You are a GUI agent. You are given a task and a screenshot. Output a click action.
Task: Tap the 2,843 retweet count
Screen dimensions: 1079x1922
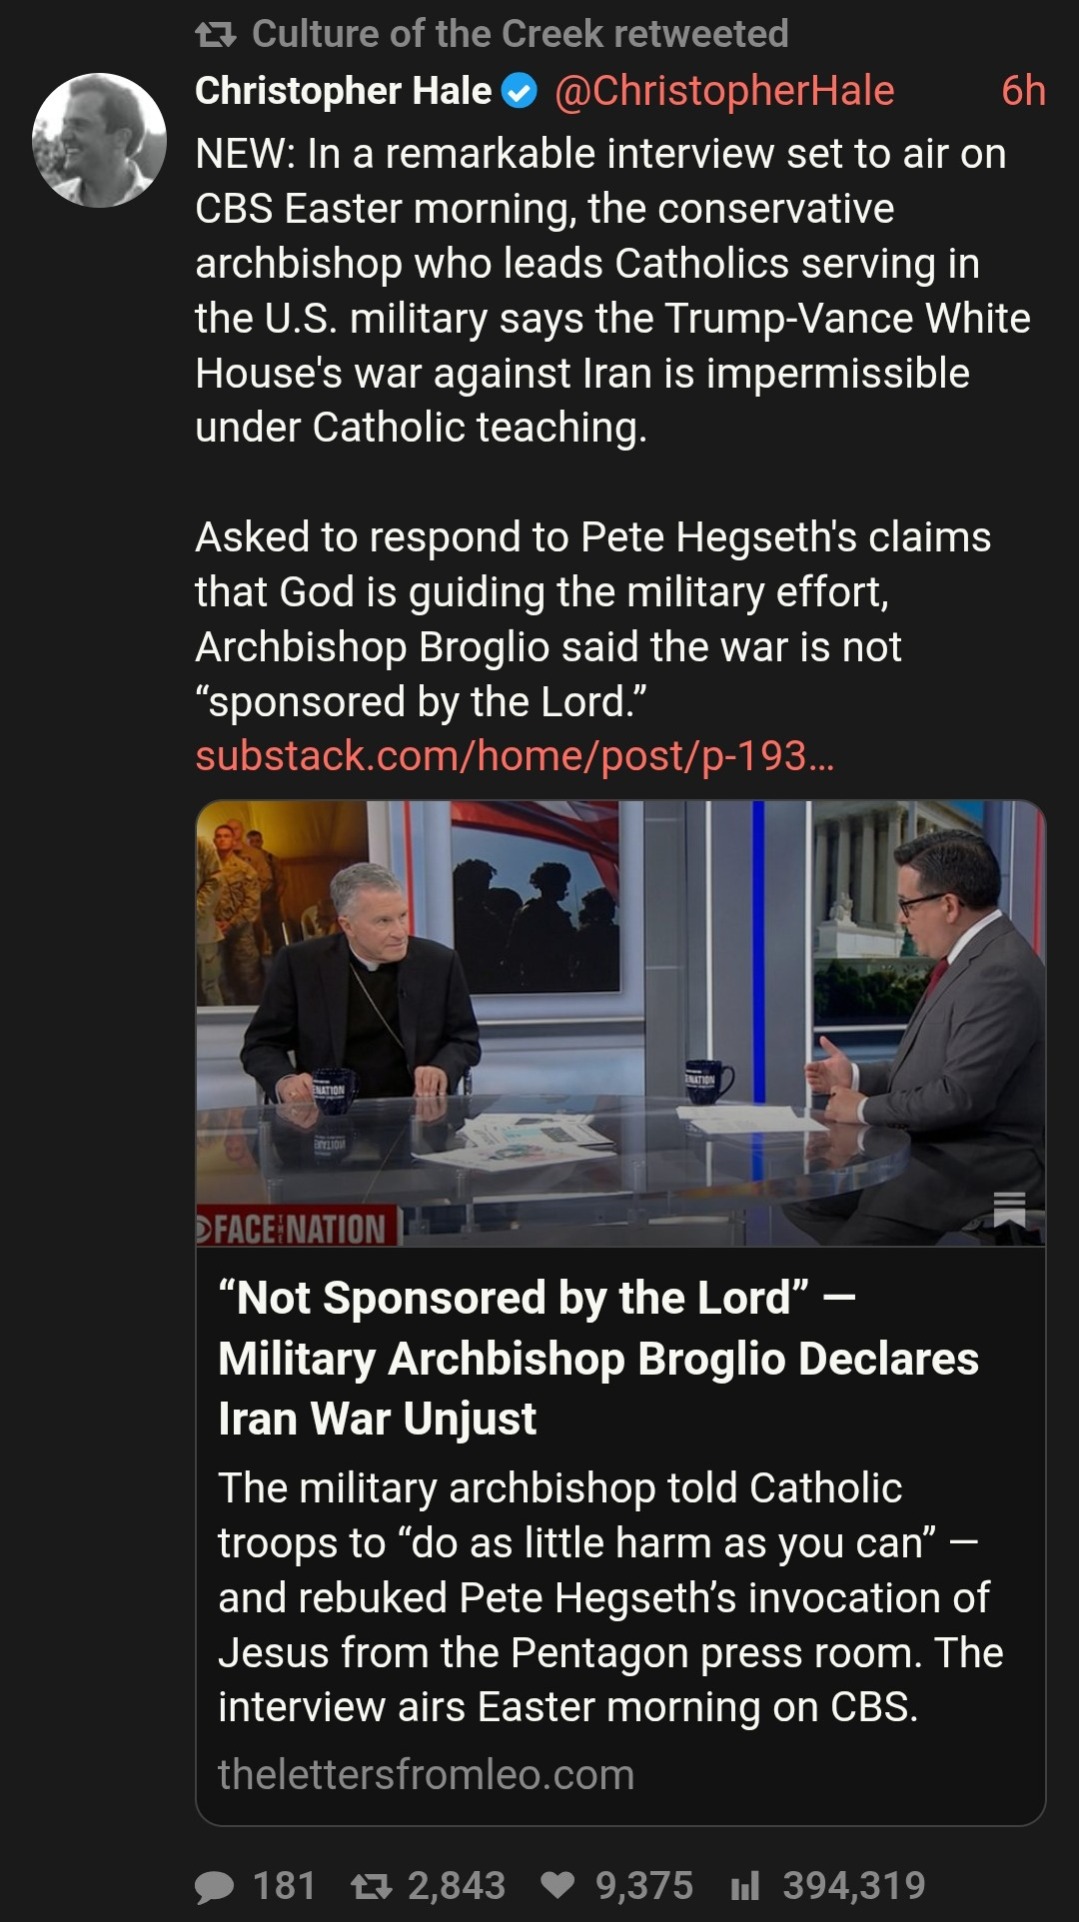click(456, 1886)
